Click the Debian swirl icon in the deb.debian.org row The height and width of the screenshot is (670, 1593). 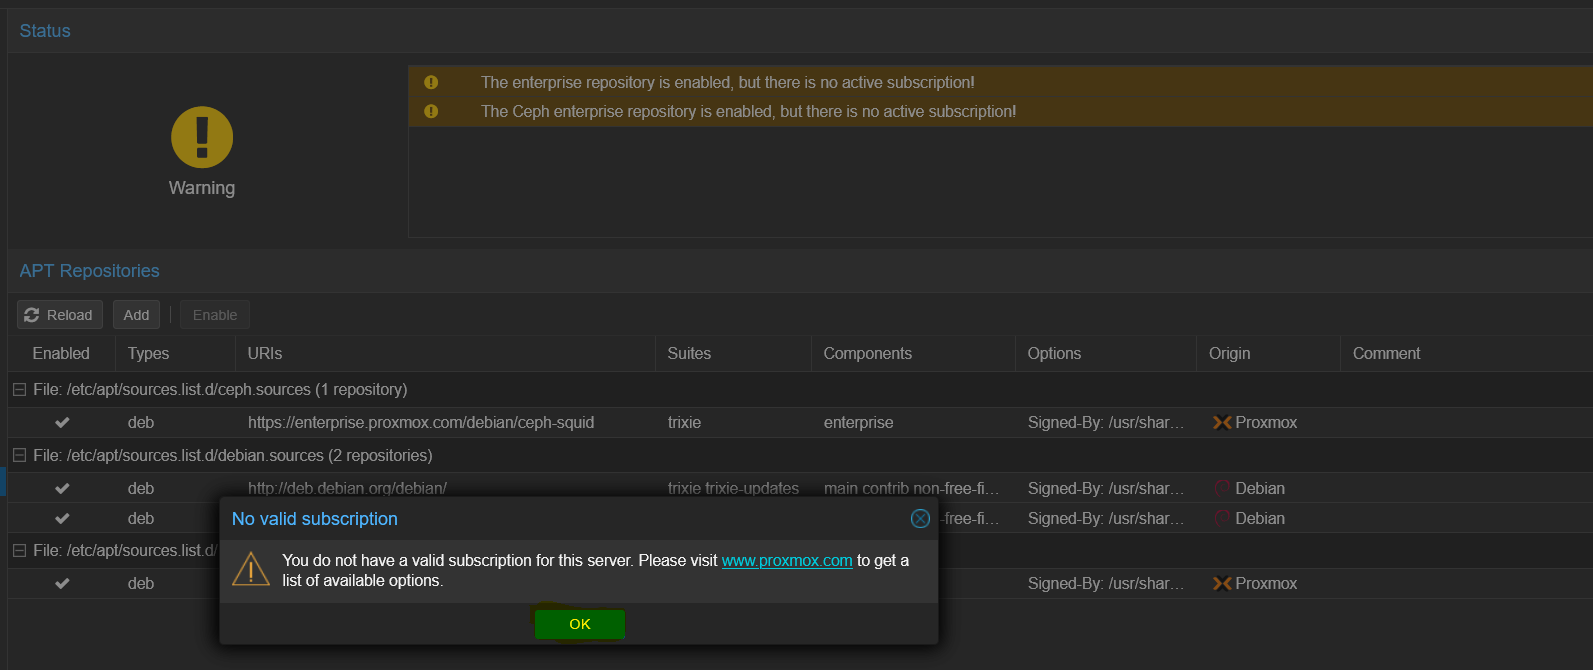(1222, 488)
